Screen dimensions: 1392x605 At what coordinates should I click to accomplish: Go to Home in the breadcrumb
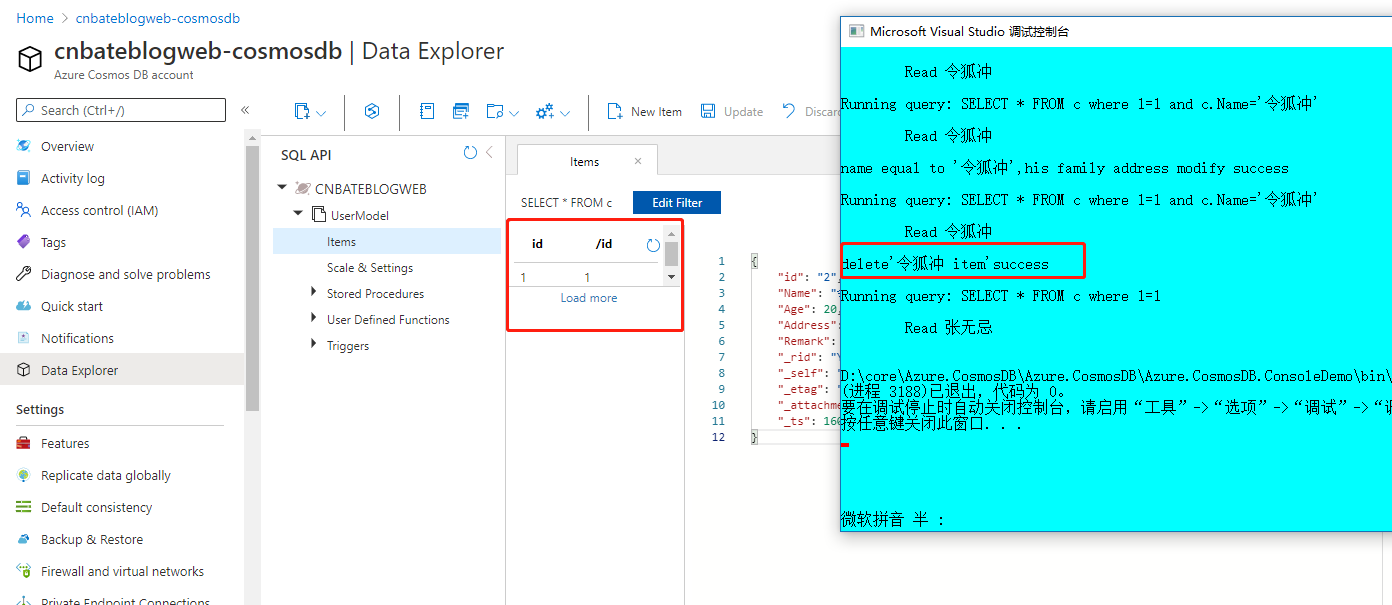pyautogui.click(x=35, y=18)
